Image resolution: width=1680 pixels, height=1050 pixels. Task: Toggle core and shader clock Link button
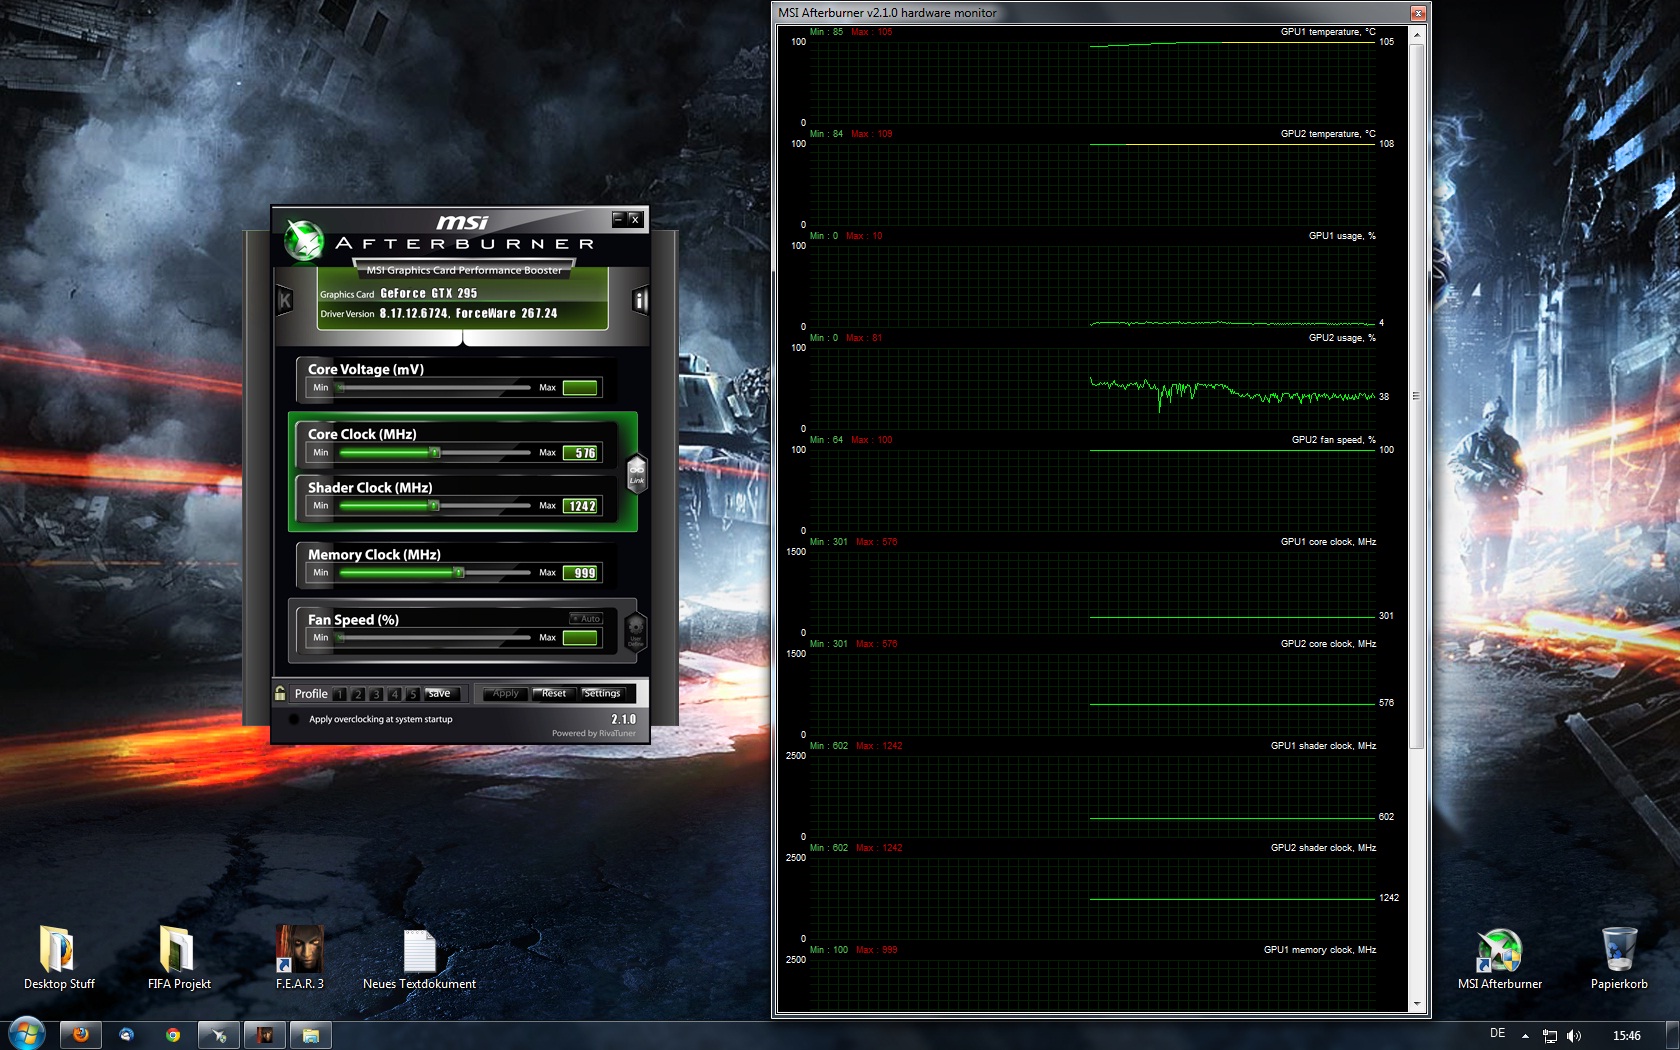click(x=636, y=473)
